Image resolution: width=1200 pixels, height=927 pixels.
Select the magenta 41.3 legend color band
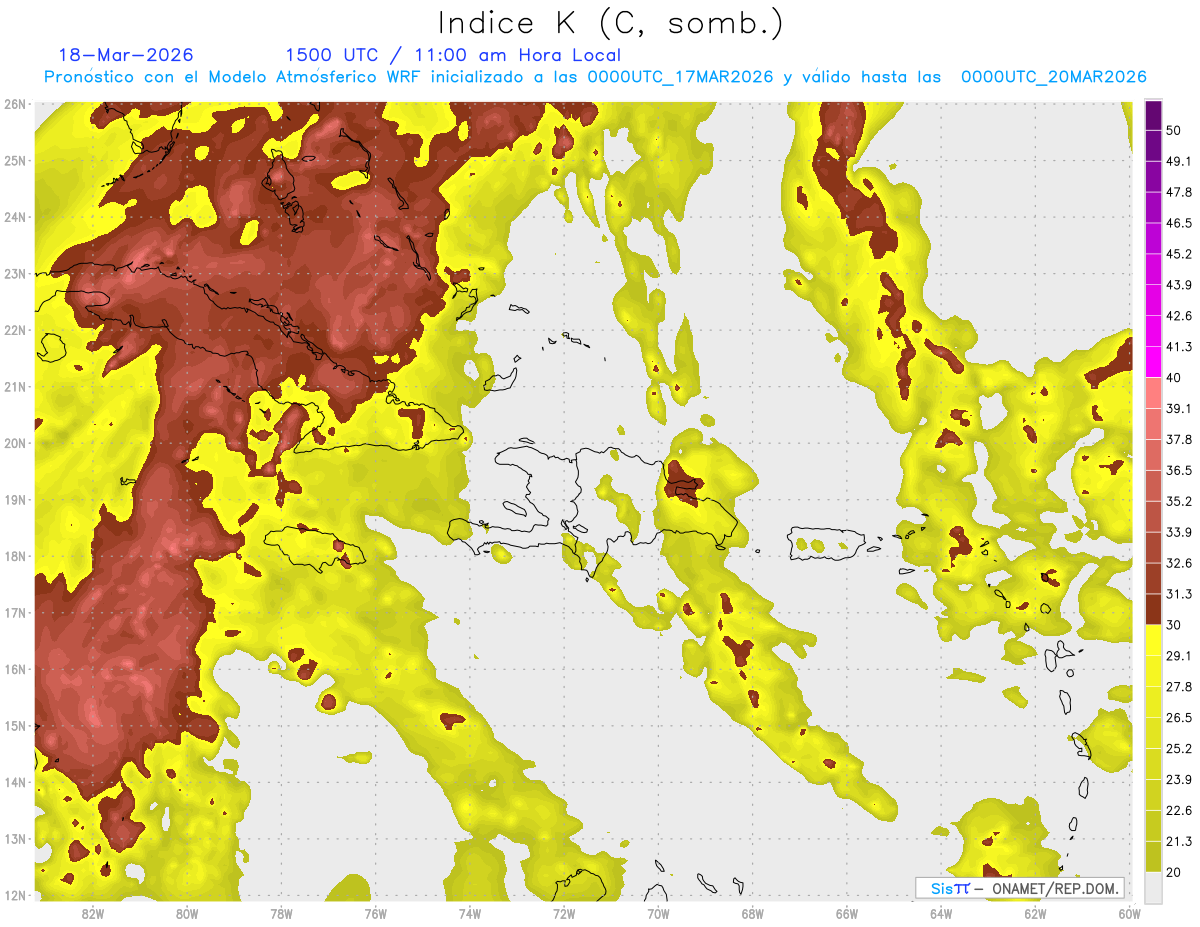point(1153,361)
